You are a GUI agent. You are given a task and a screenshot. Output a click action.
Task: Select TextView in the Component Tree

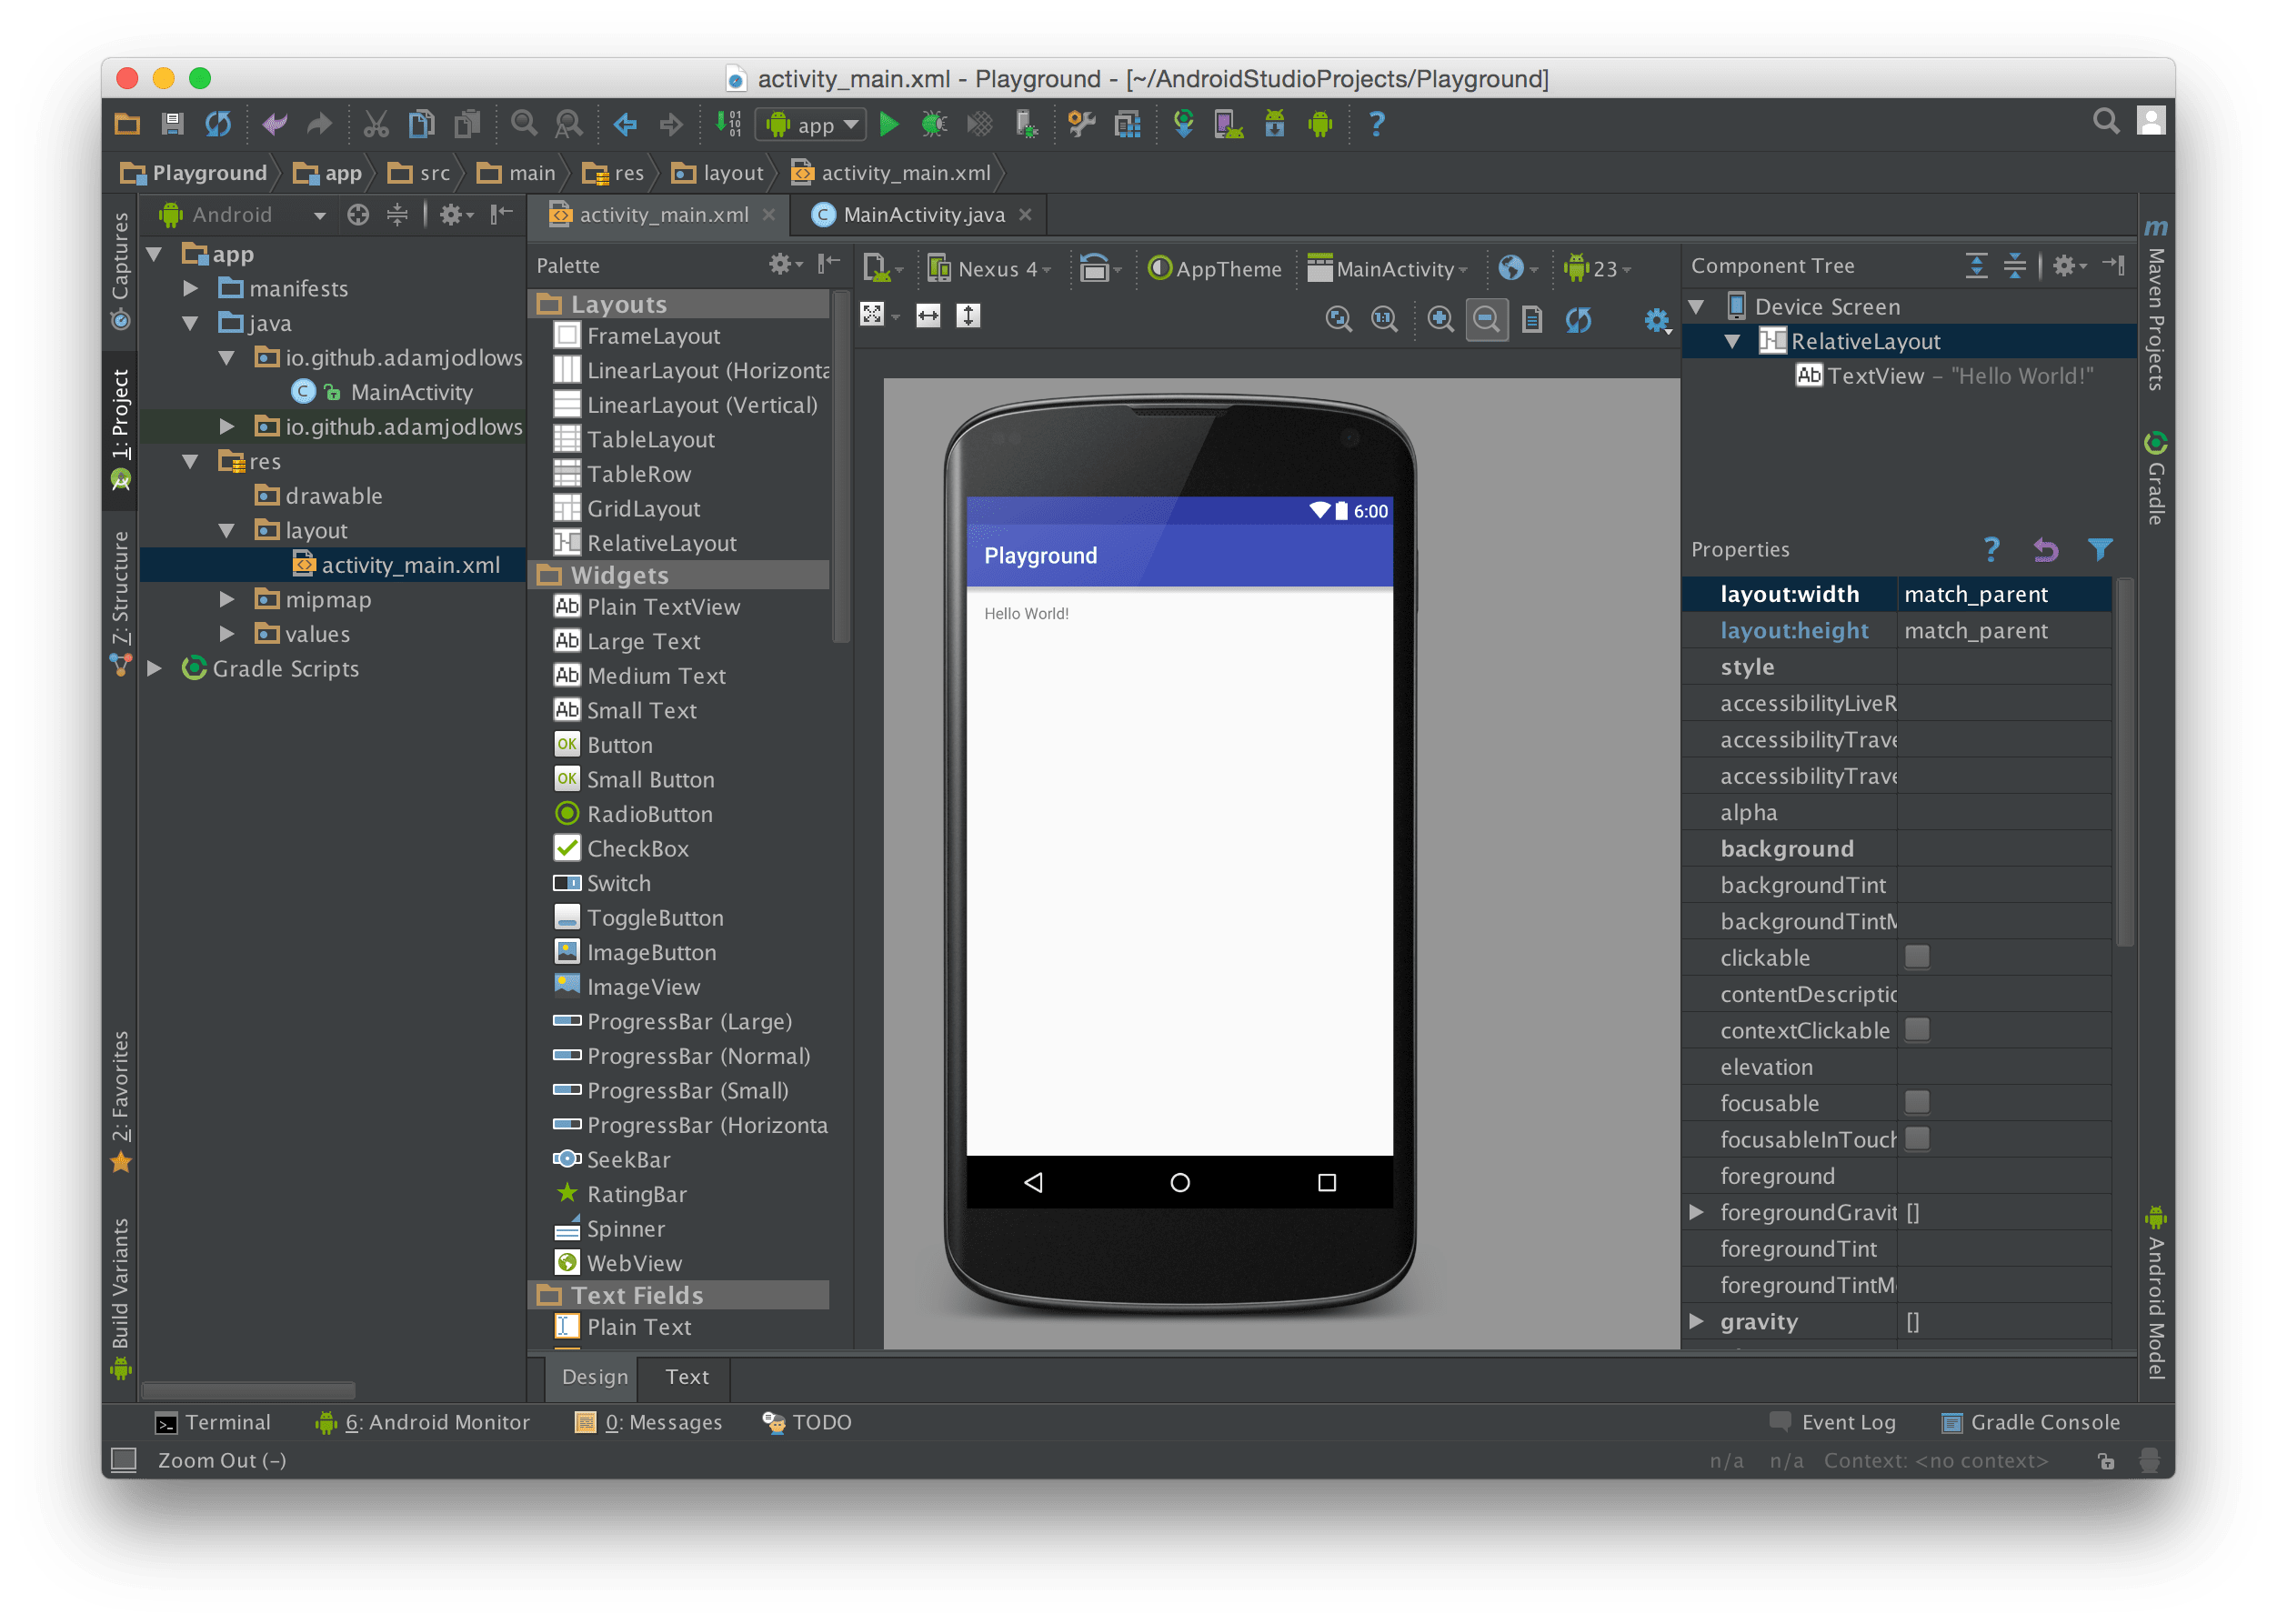pyautogui.click(x=1943, y=376)
